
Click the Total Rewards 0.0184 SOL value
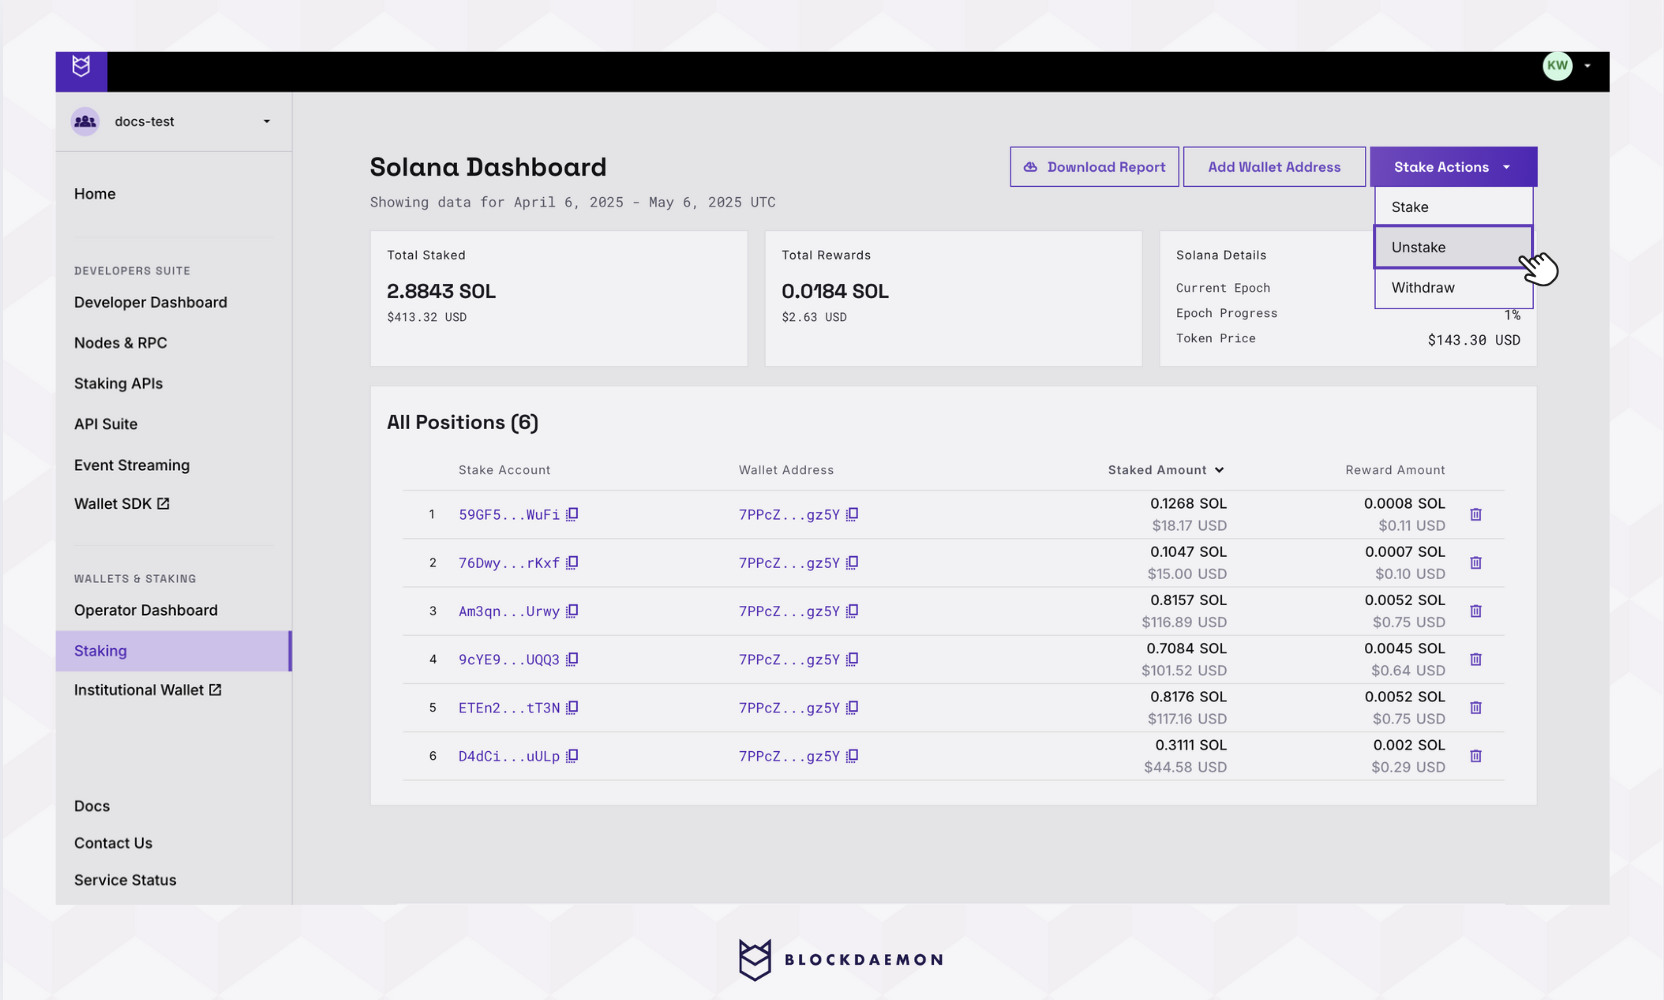(x=835, y=291)
